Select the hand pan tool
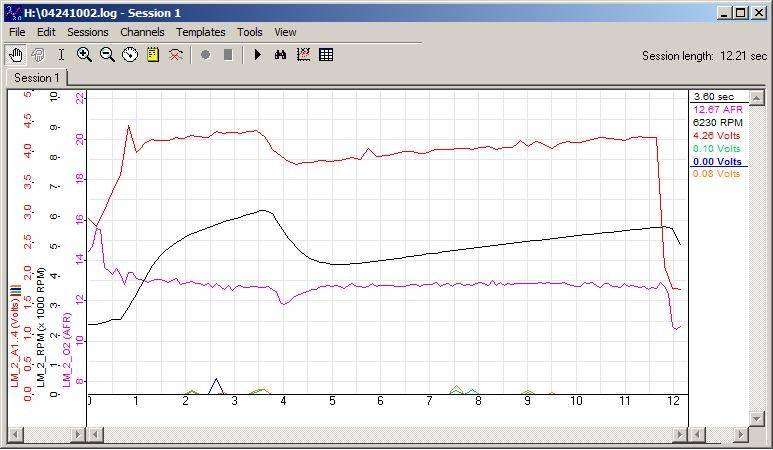The height and width of the screenshot is (450, 773). point(17,55)
